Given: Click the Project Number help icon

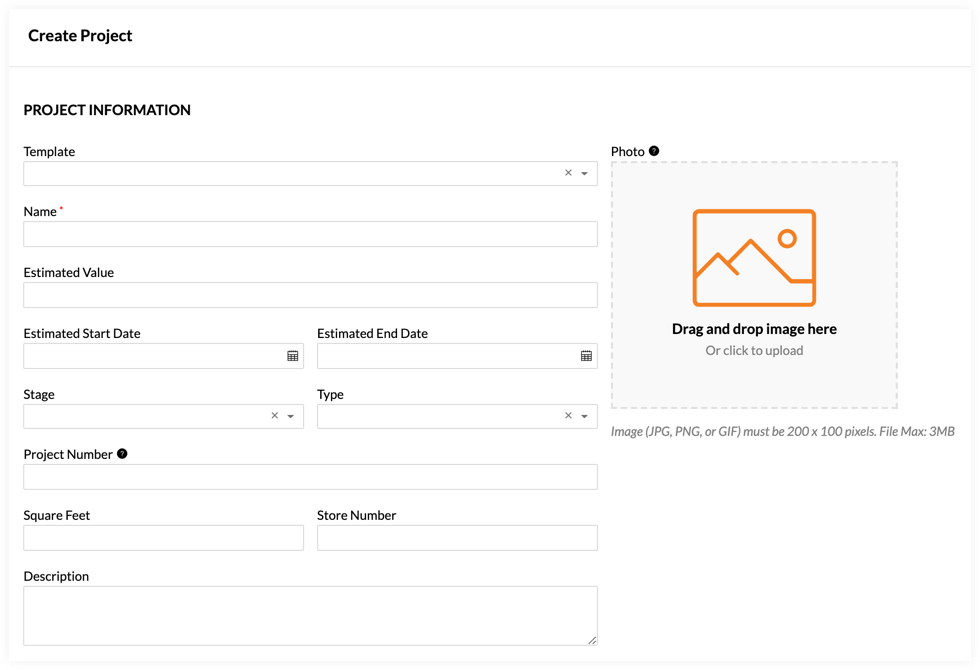Looking at the screenshot, I should click(x=122, y=454).
